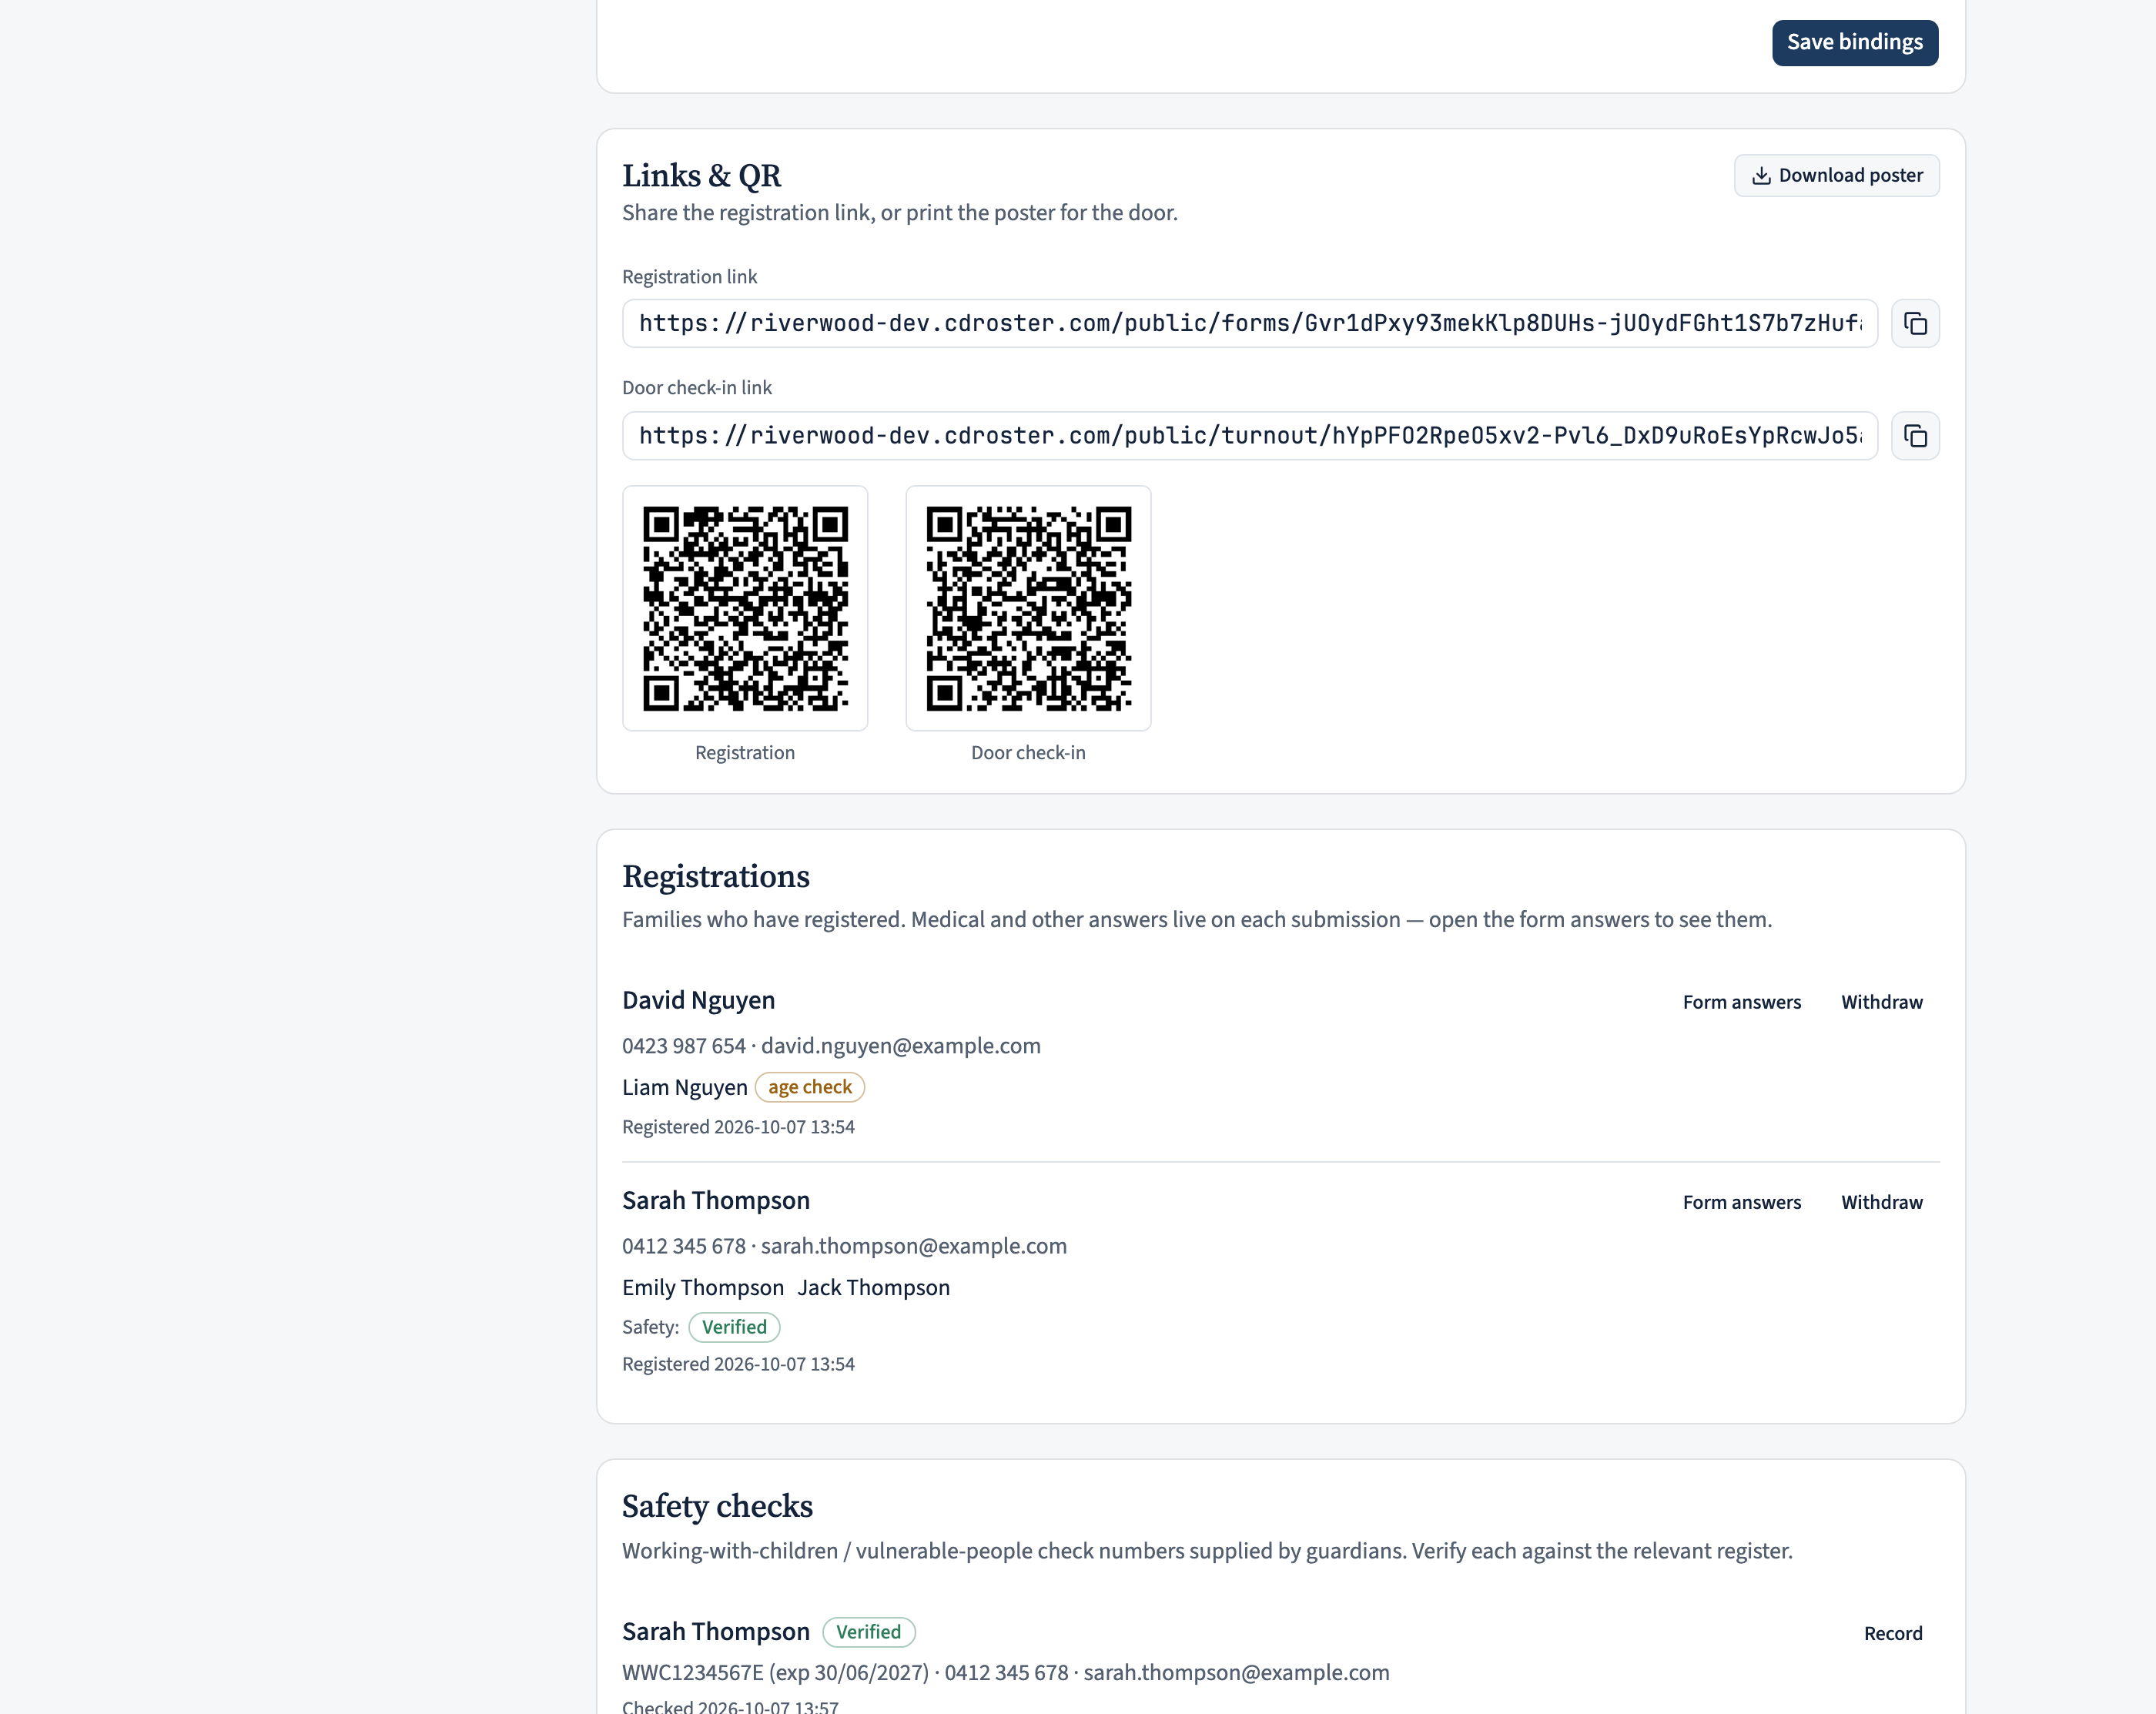Select the door check-in link URL field
The image size is (2156, 1714).
click(1249, 436)
